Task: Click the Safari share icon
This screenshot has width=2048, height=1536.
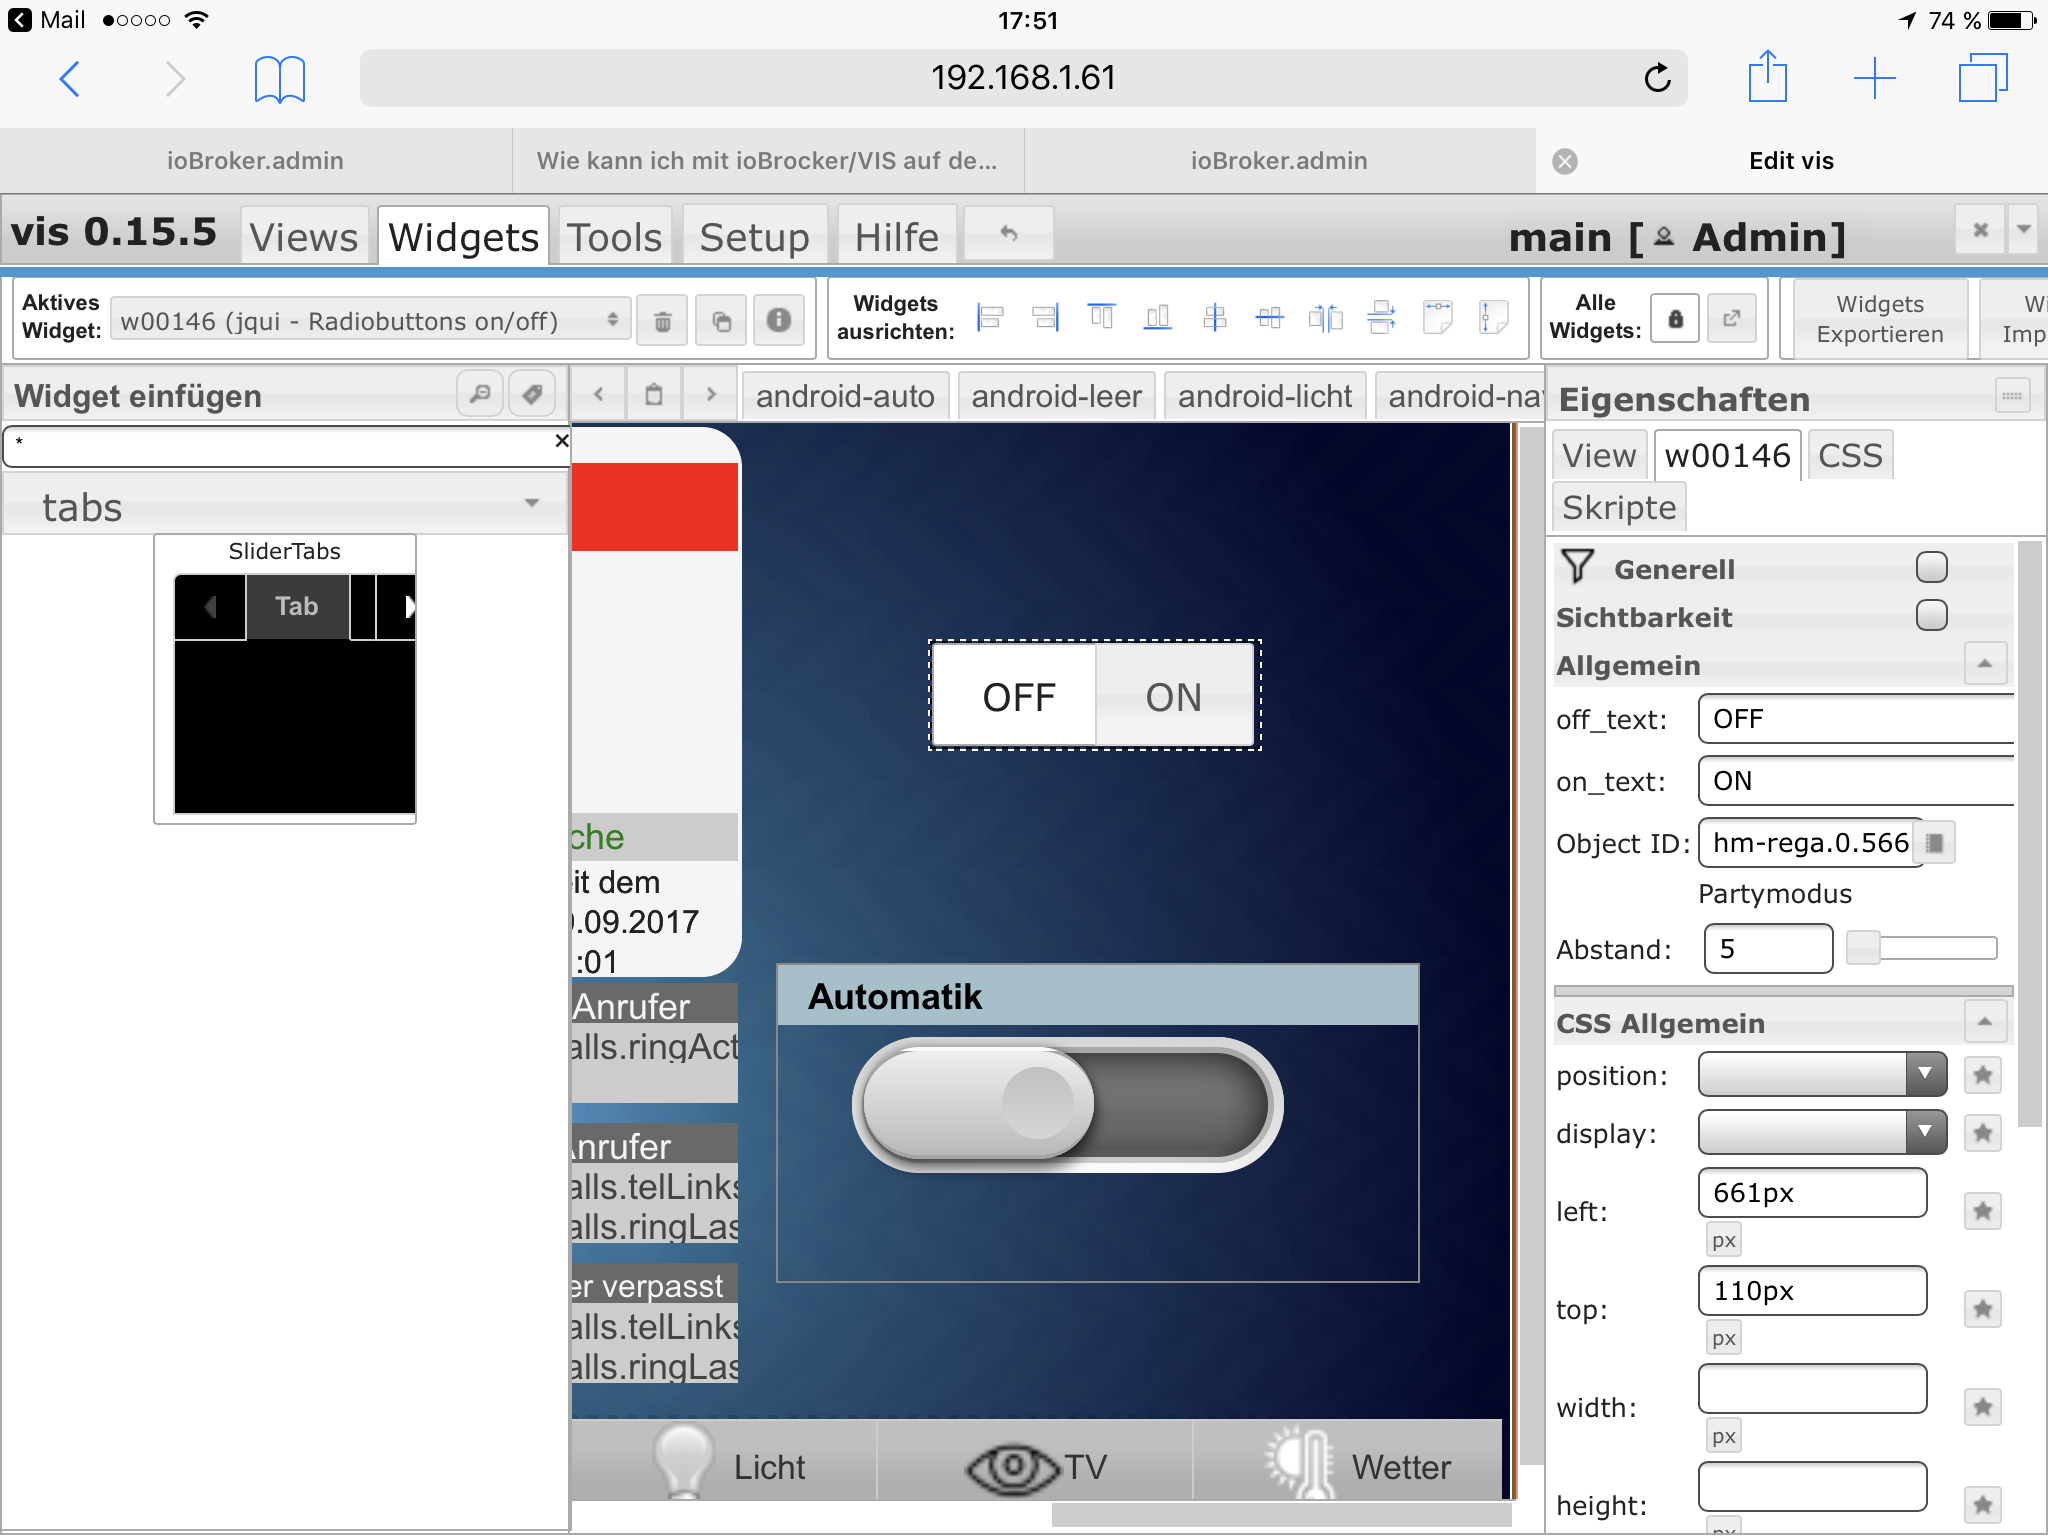Action: tap(1767, 78)
